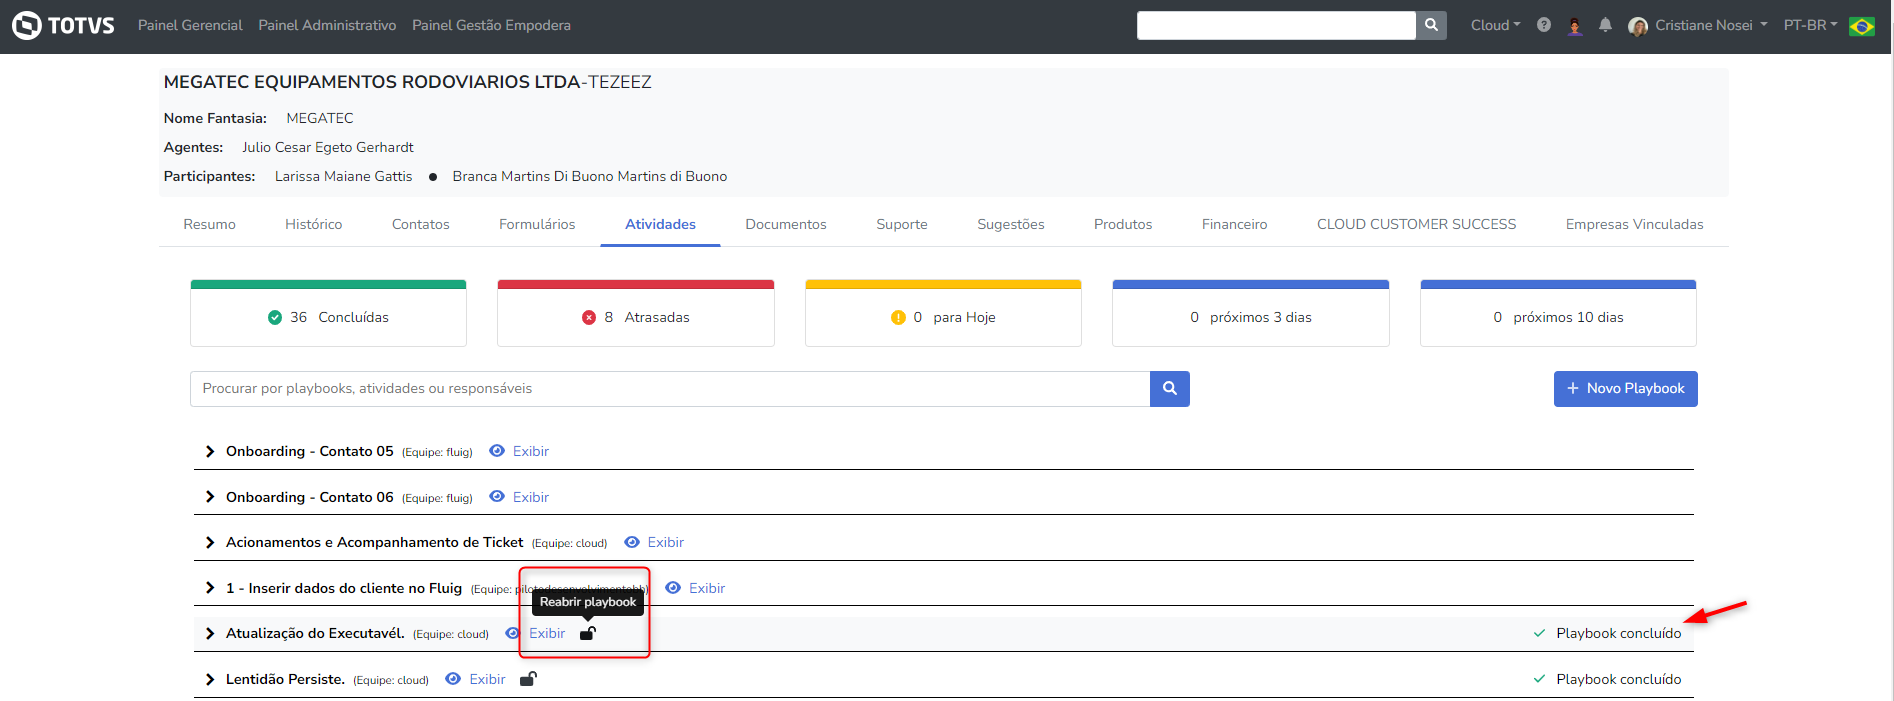Switch to the Financeiro tab

[x=1234, y=225]
